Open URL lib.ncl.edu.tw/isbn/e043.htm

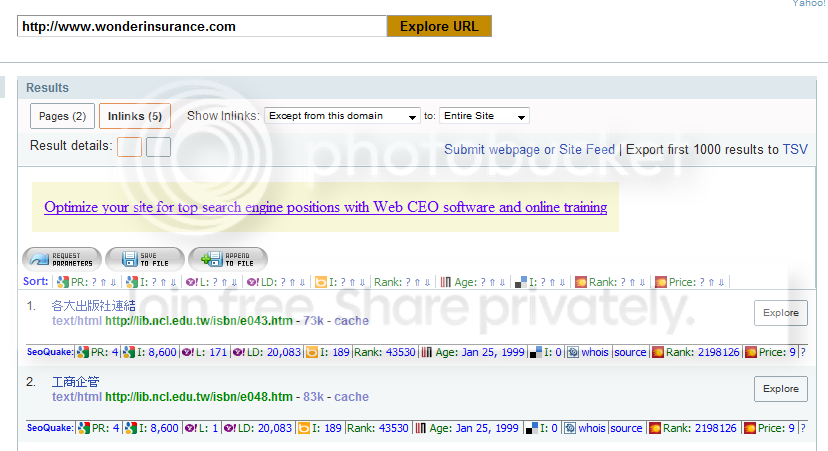pos(199,321)
